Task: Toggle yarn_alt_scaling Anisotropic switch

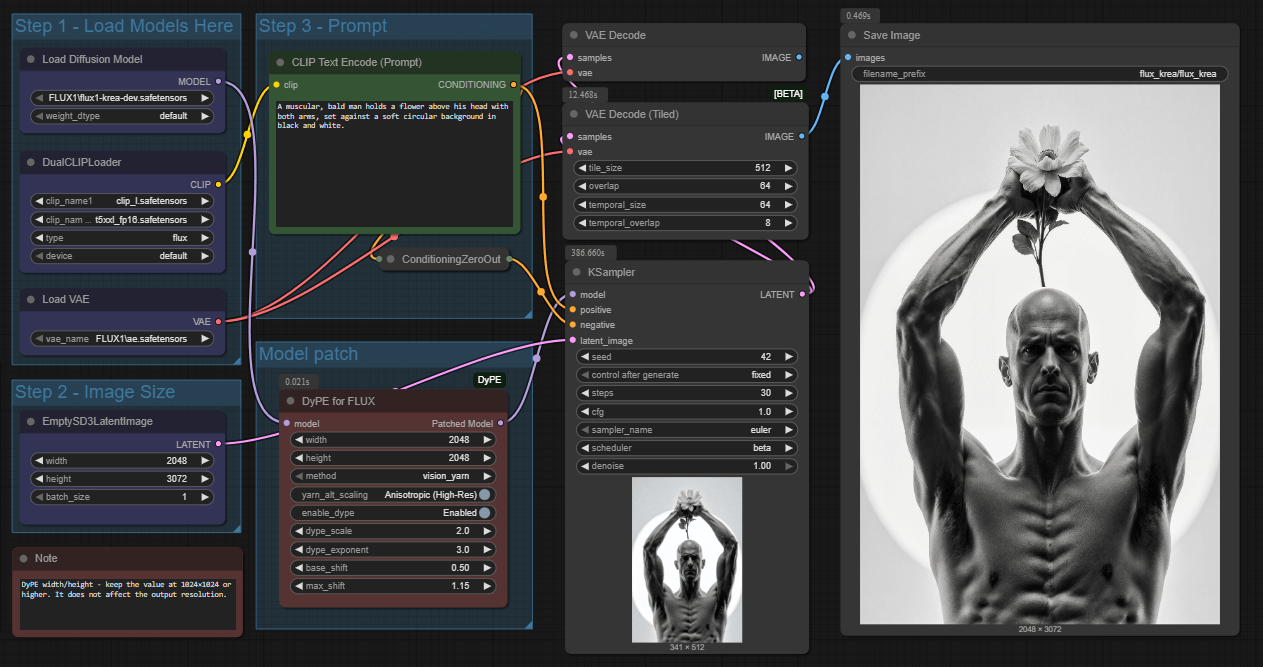Action: [485, 494]
